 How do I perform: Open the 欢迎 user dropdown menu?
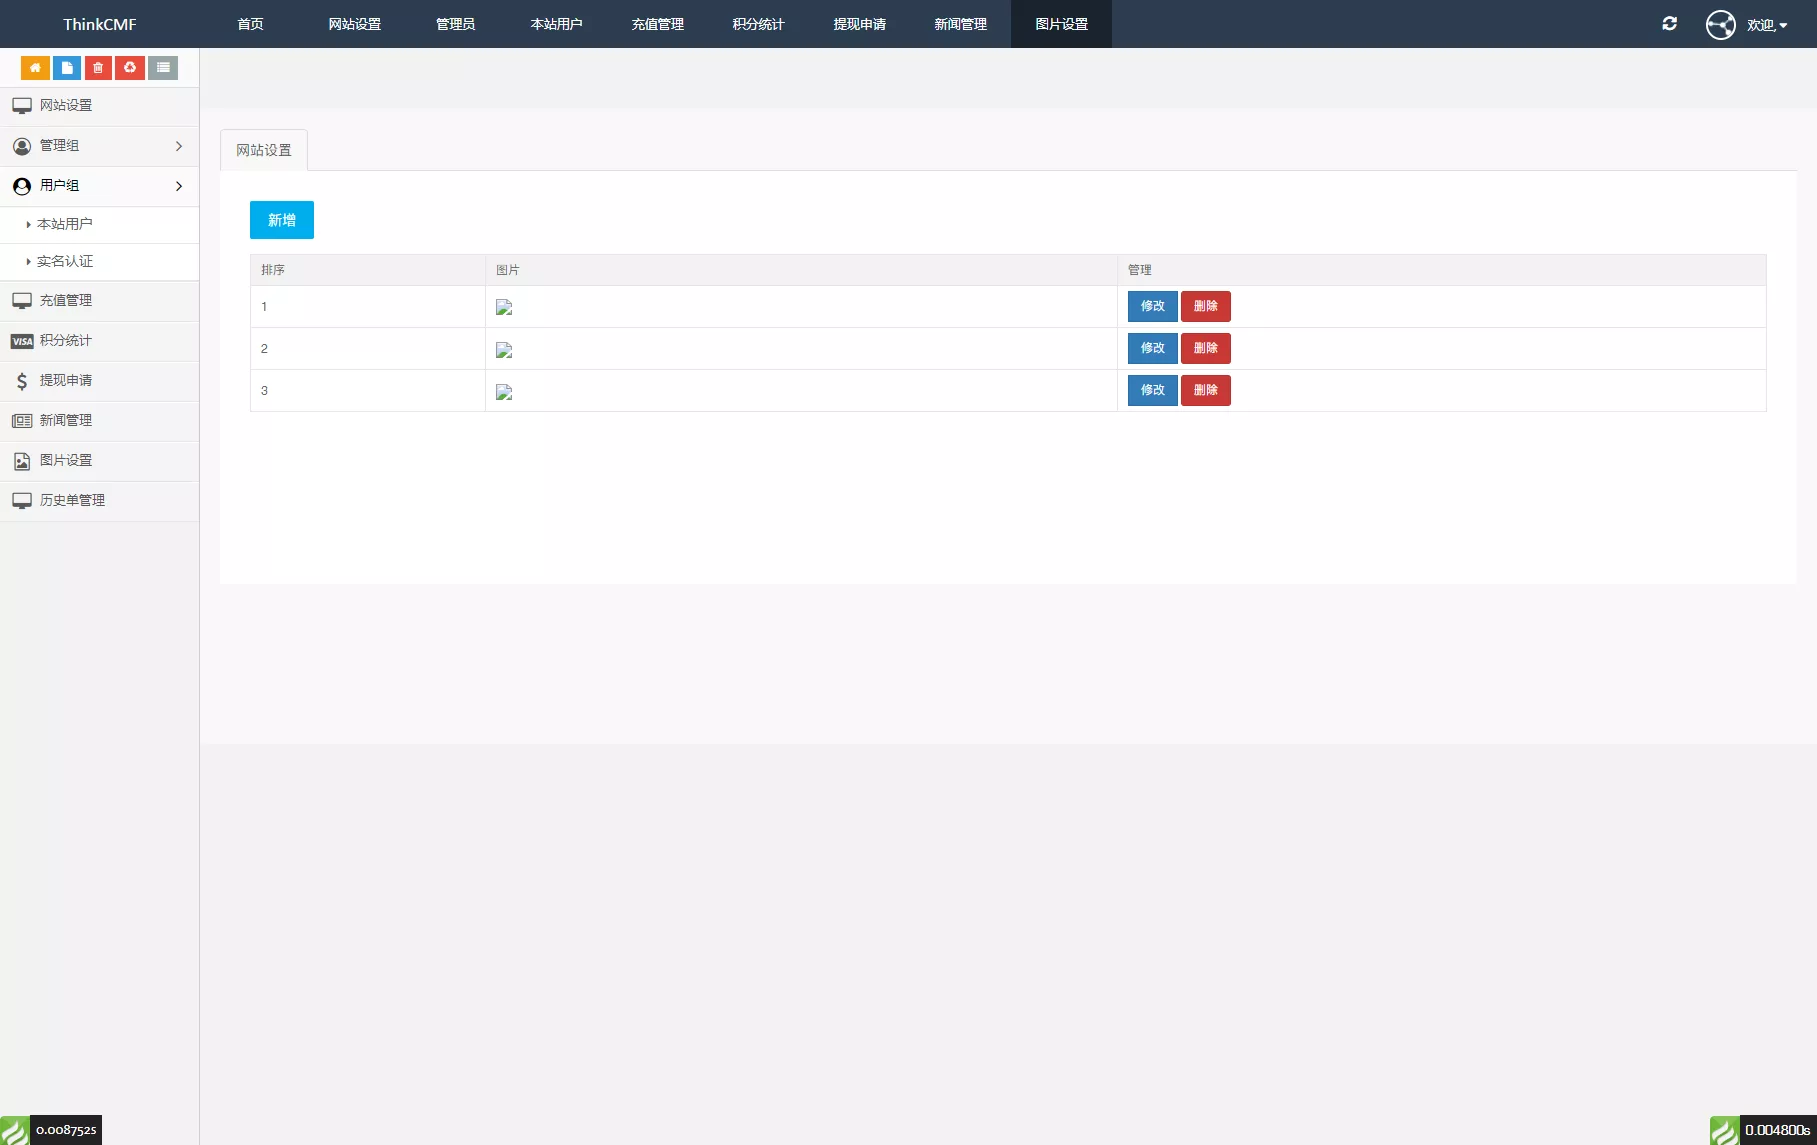pos(1767,25)
